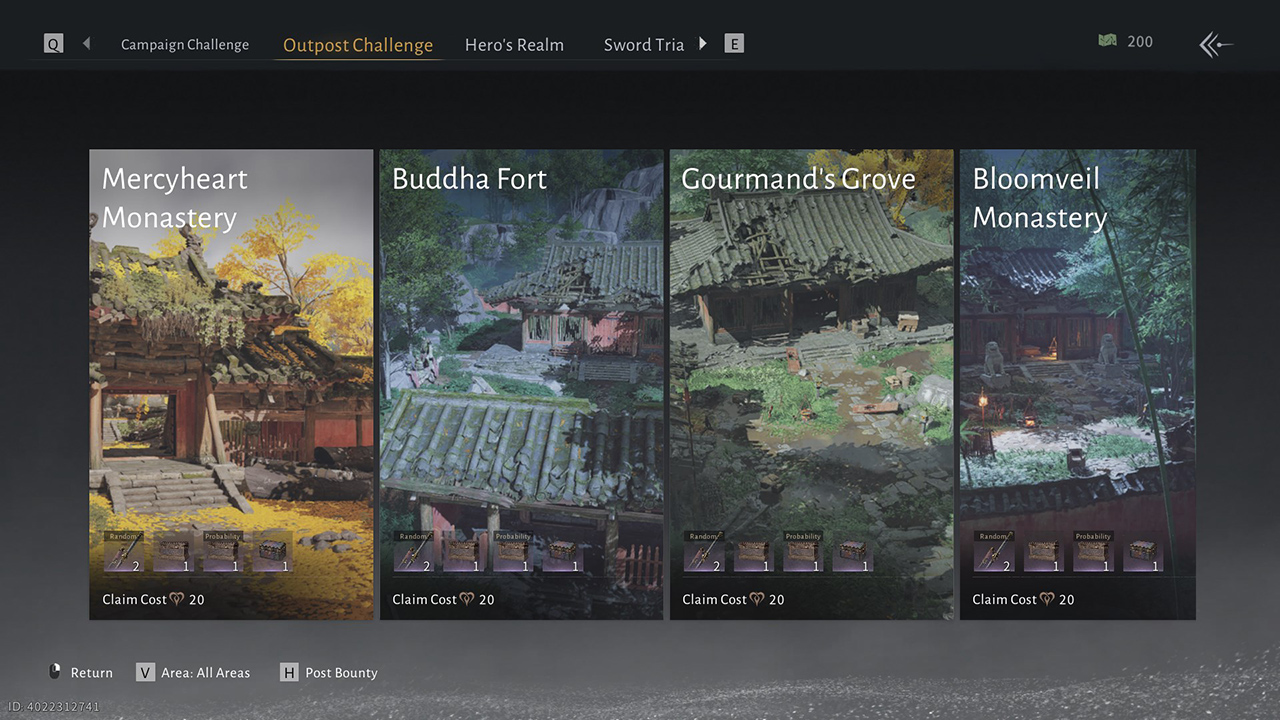The image size is (1280, 720).
Task: Open the Area: All Areas filter
Action: [x=194, y=672]
